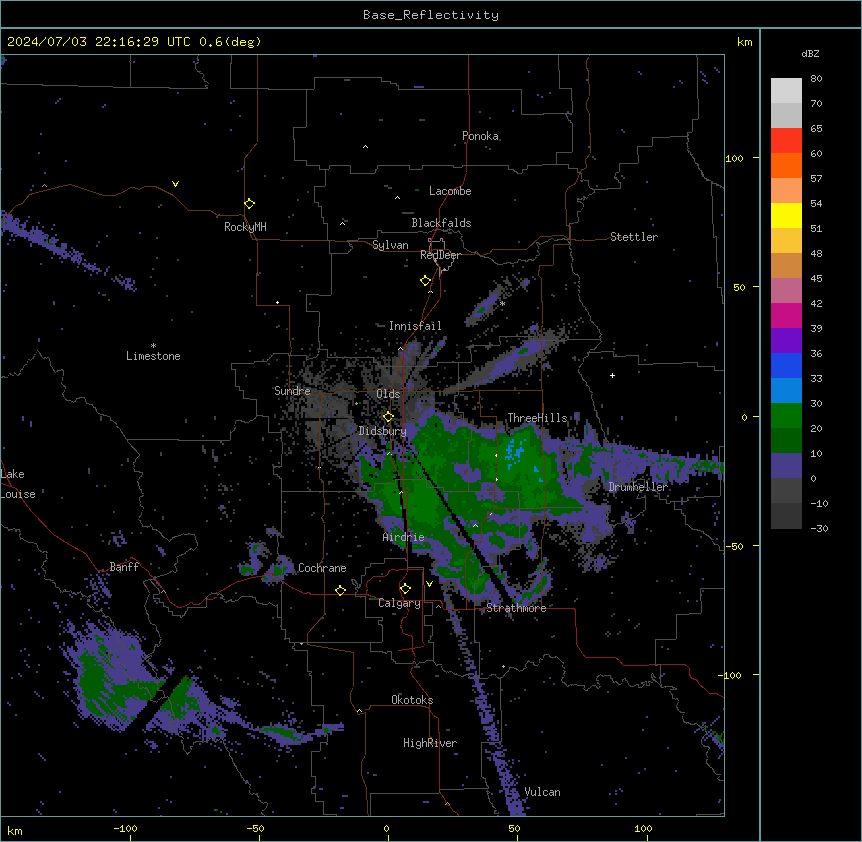Click the Cochrane label
Viewport: 862px width, 842px height.
[322, 568]
